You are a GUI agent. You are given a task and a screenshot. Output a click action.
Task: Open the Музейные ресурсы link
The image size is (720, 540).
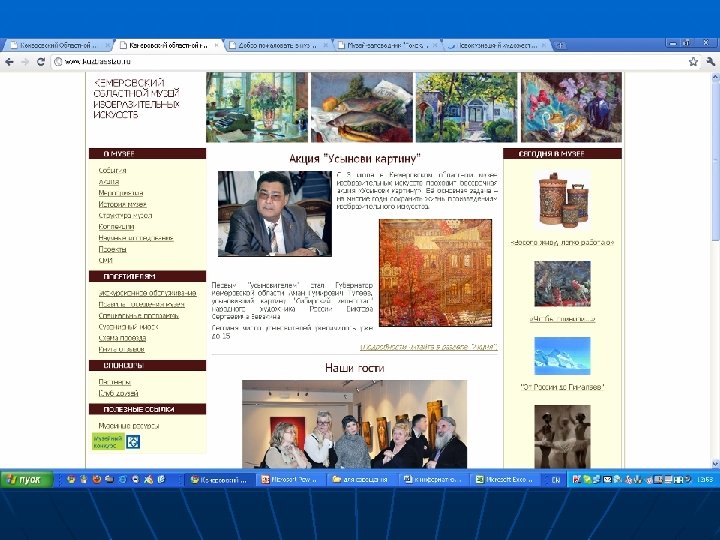coord(129,426)
